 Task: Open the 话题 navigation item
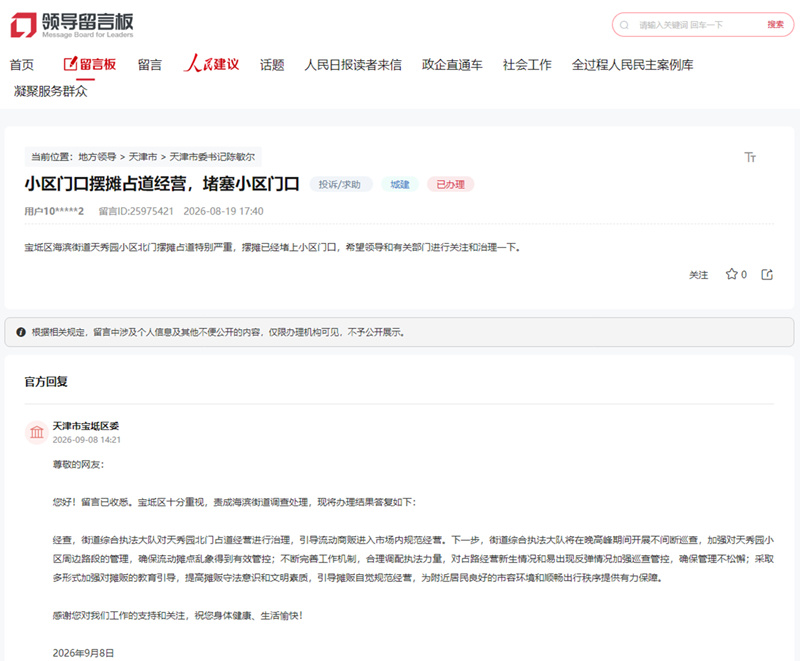(x=272, y=65)
